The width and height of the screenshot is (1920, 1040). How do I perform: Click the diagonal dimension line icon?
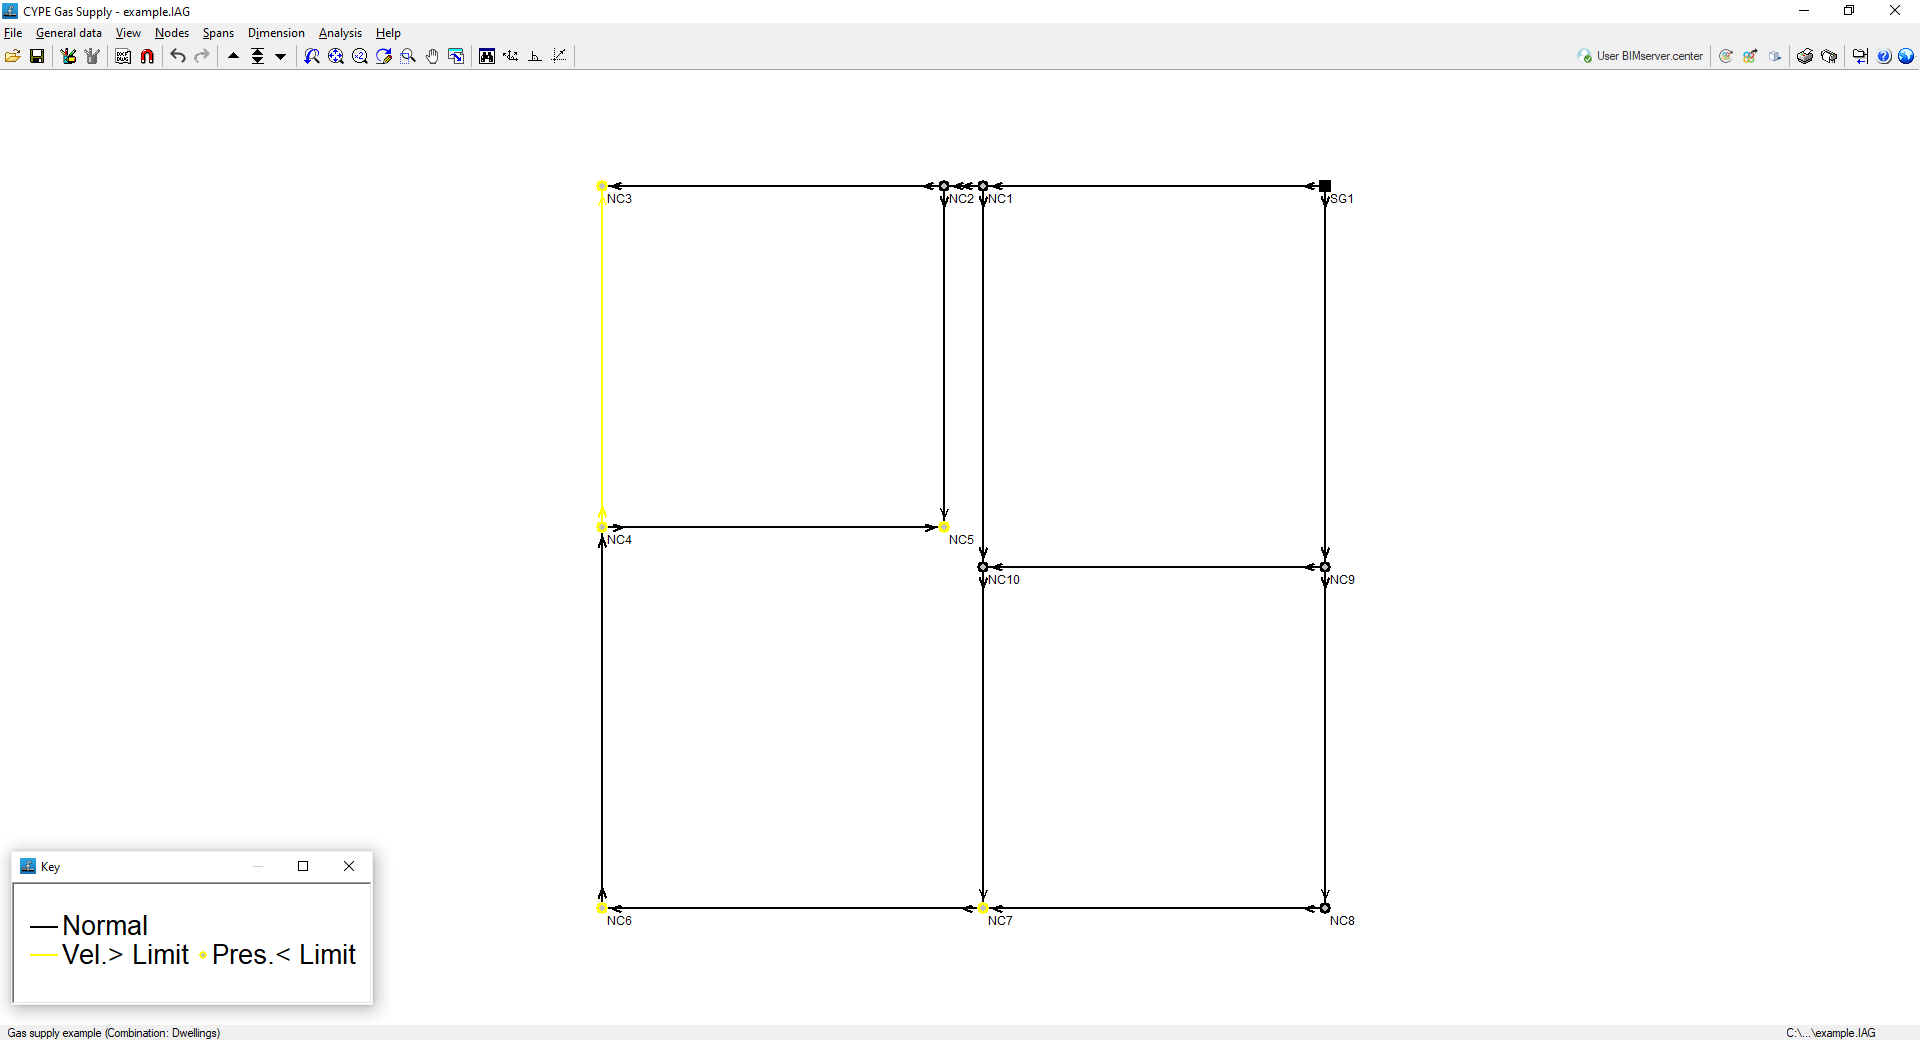[559, 56]
